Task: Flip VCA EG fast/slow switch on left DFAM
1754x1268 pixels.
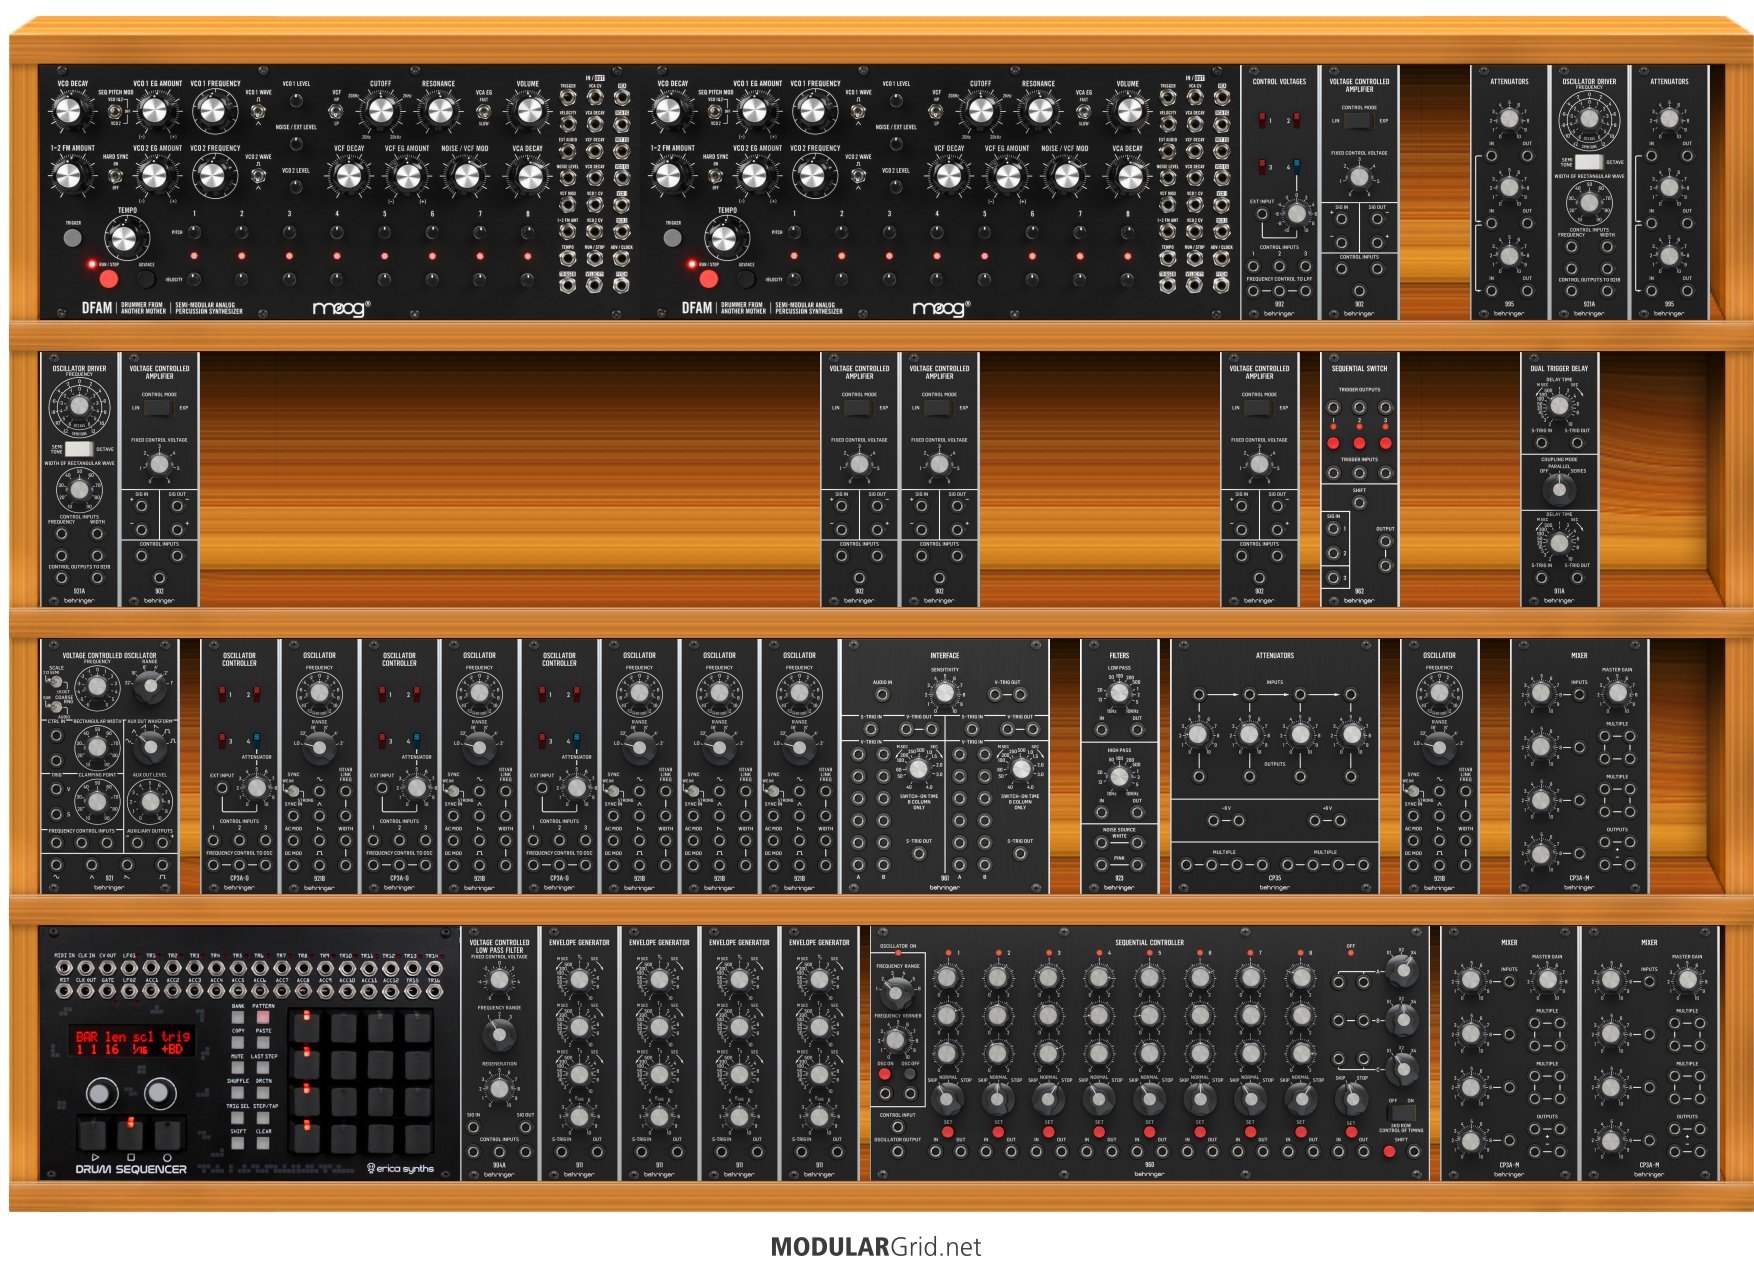Action: coord(483,112)
